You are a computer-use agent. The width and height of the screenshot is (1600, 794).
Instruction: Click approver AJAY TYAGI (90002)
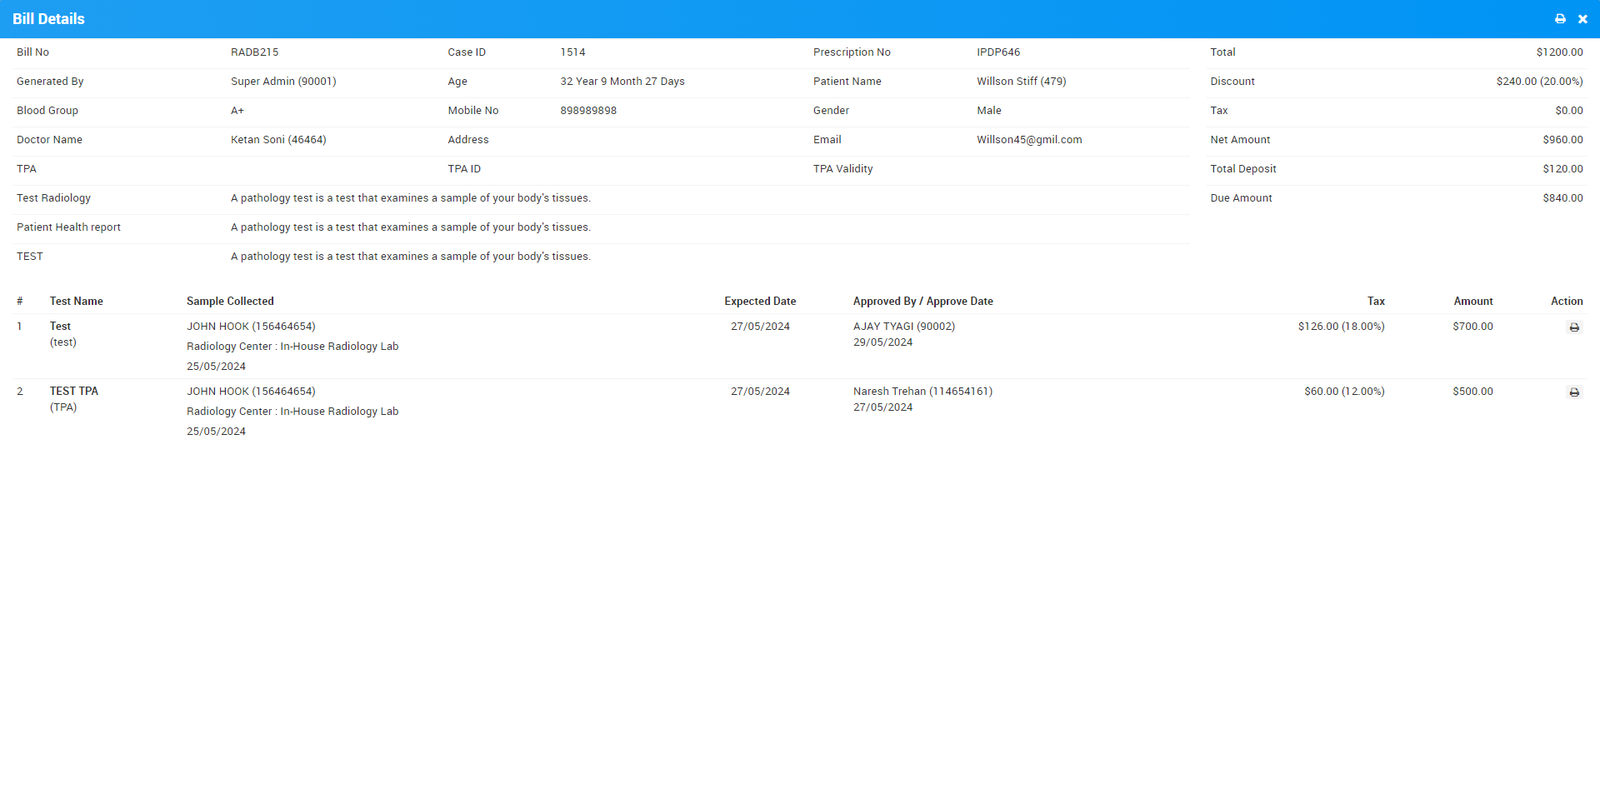[x=903, y=326]
